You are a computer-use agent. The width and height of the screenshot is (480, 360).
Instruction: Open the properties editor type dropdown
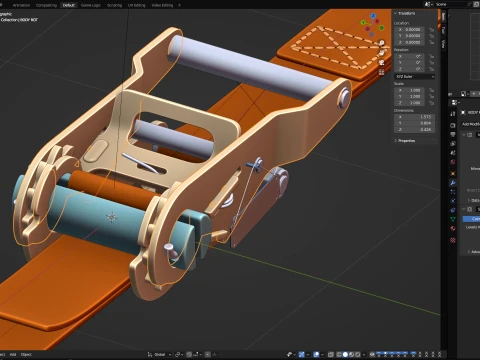point(455,102)
